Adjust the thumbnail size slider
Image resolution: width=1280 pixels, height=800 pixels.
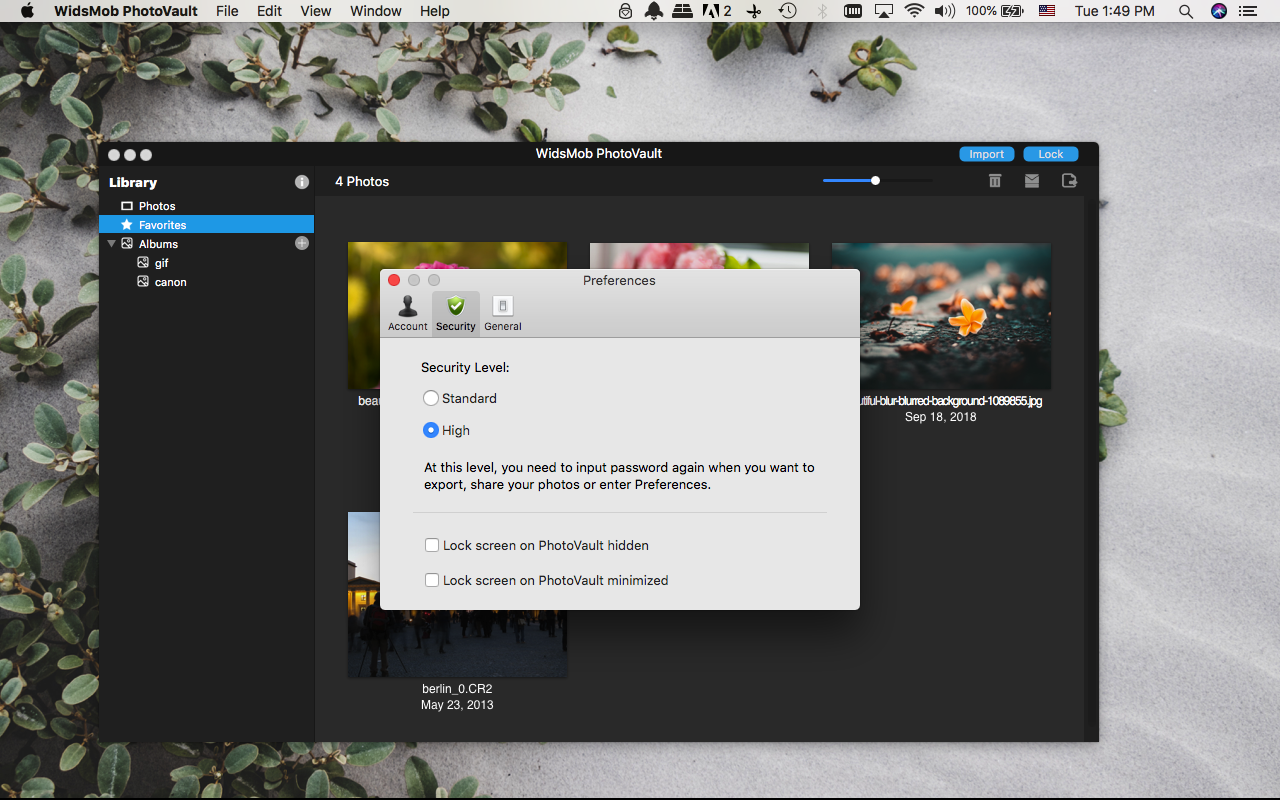(876, 181)
